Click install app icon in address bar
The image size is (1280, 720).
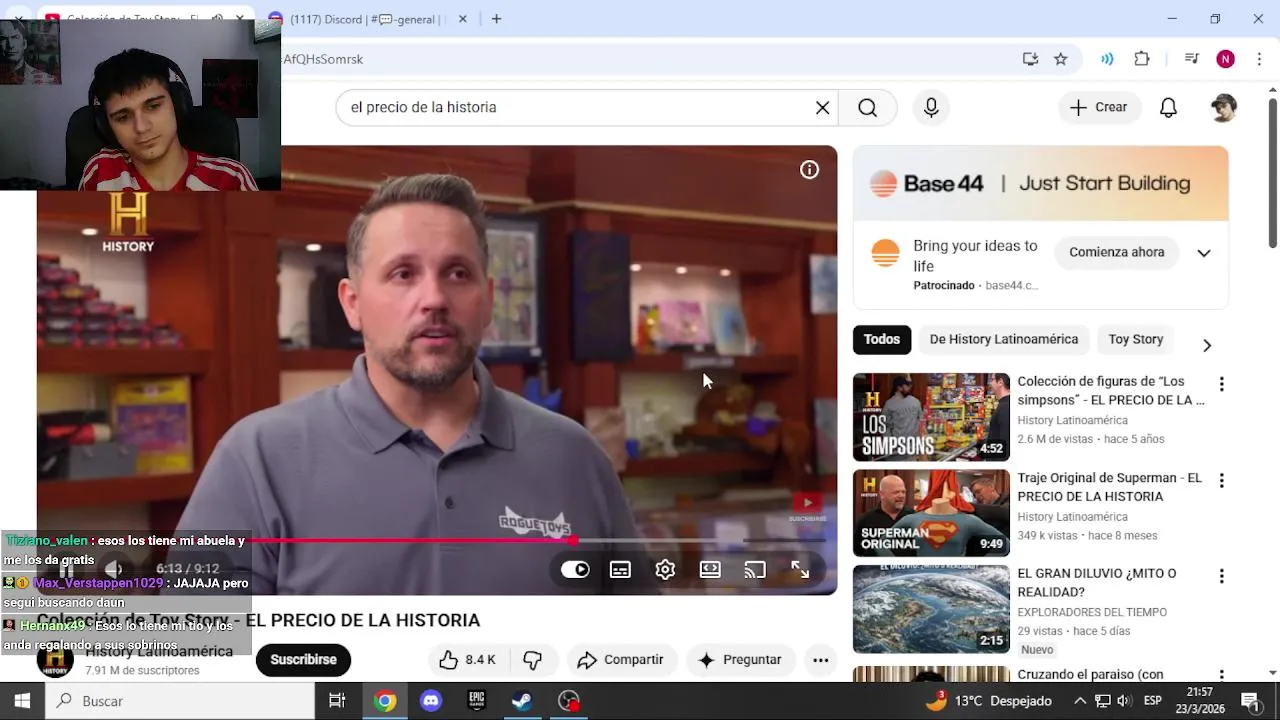click(x=1030, y=59)
